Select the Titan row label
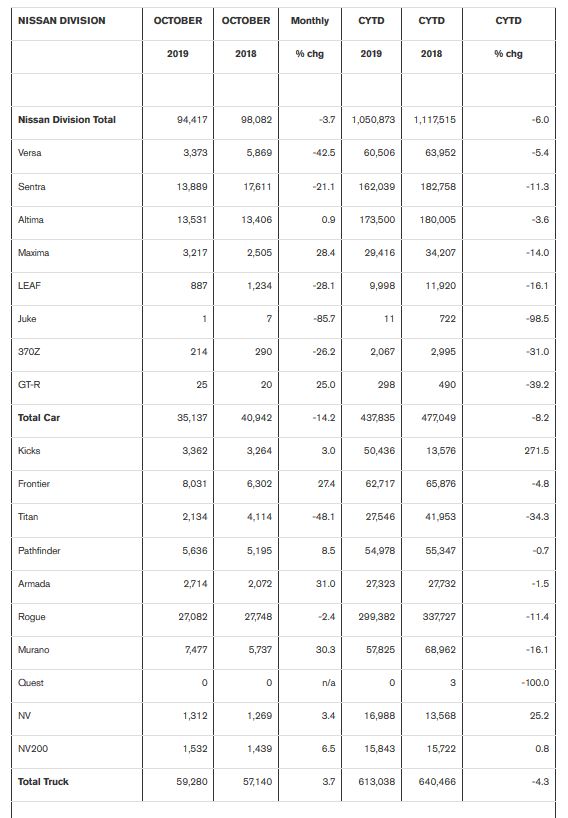The width and height of the screenshot is (568, 818). coord(28,516)
